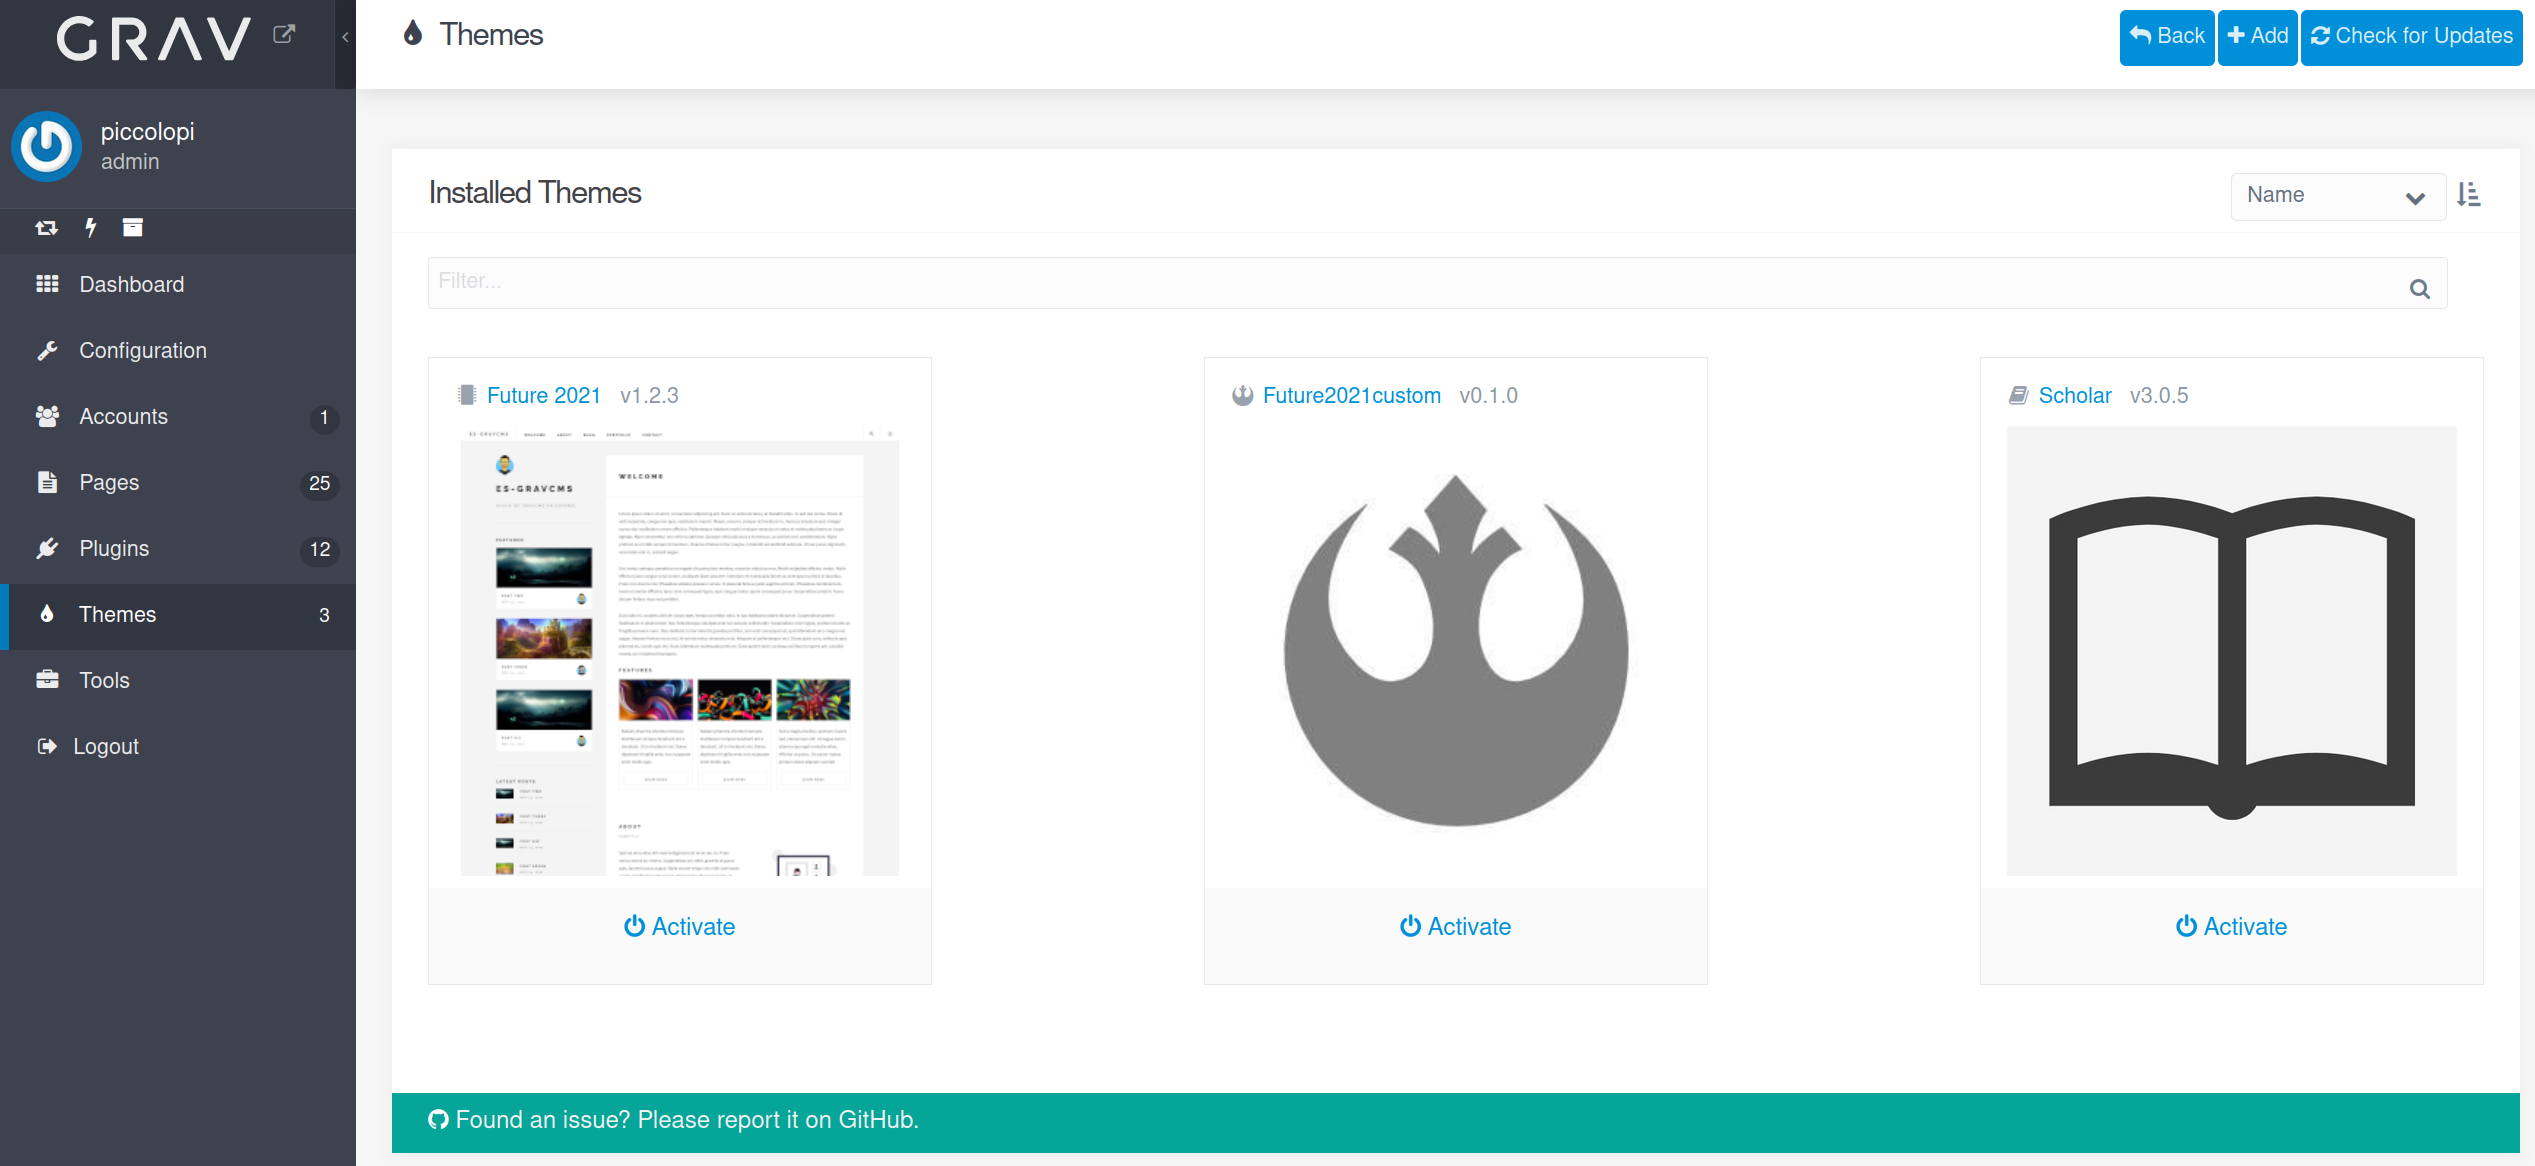Focus the Filter input field
Screen dimensions: 2535x1166
1437,283
